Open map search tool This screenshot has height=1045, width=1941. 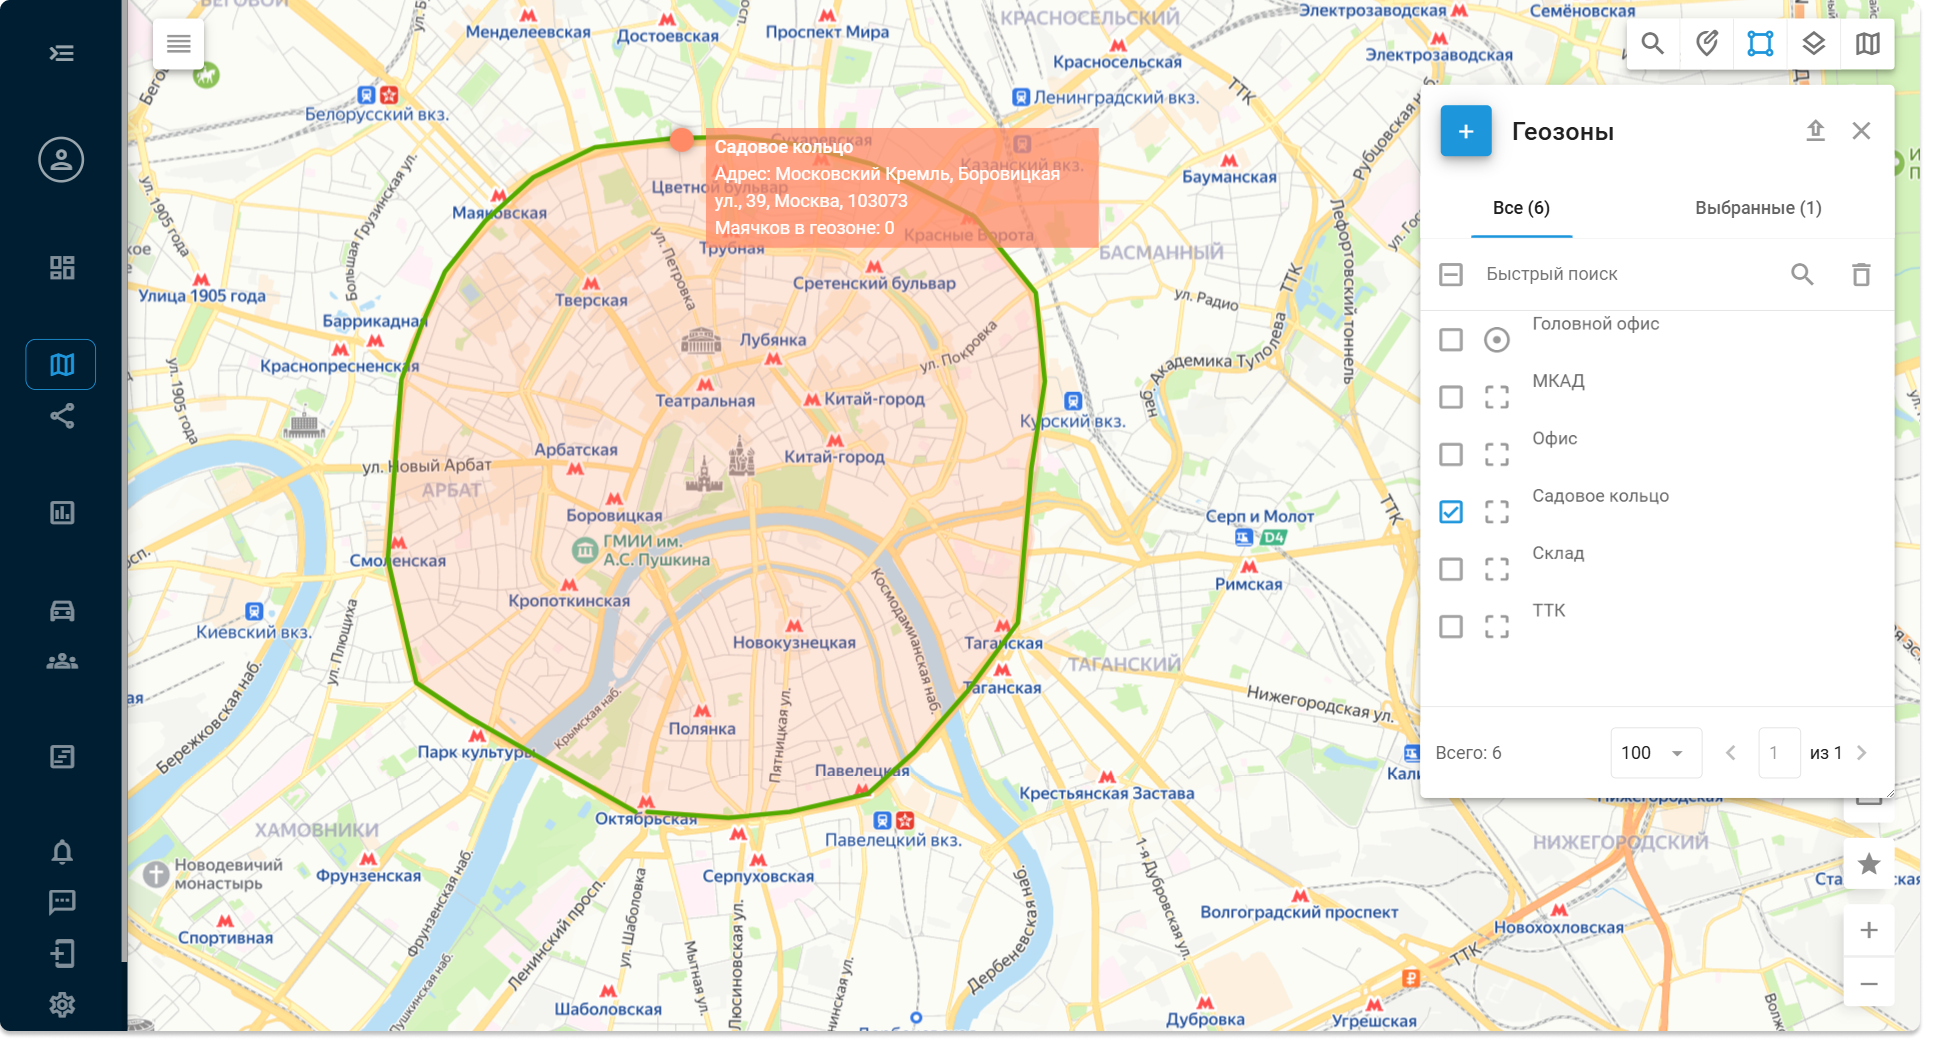click(x=1653, y=44)
